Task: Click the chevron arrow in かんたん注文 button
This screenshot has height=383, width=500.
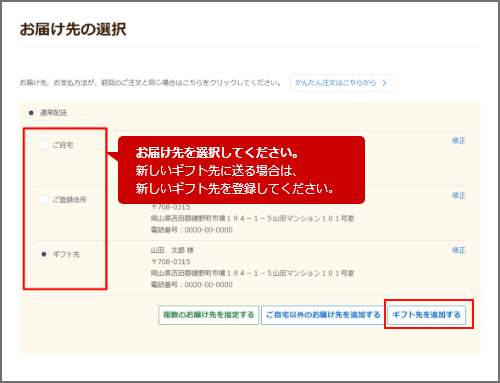Action: [x=384, y=83]
